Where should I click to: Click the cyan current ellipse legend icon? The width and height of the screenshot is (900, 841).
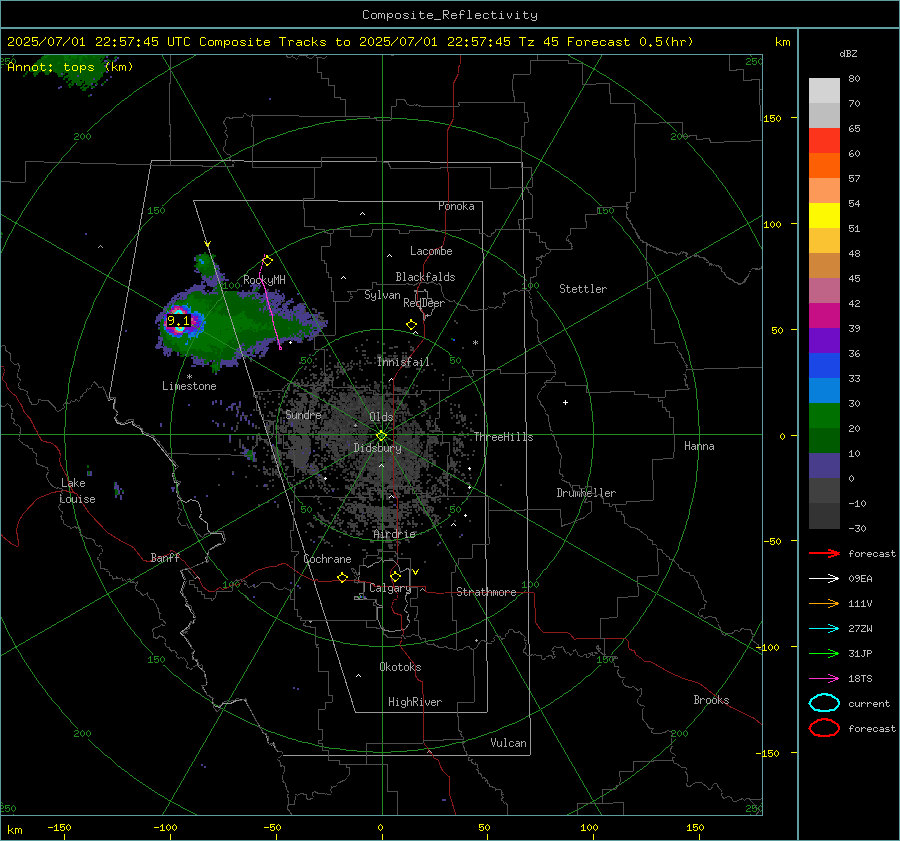[824, 703]
